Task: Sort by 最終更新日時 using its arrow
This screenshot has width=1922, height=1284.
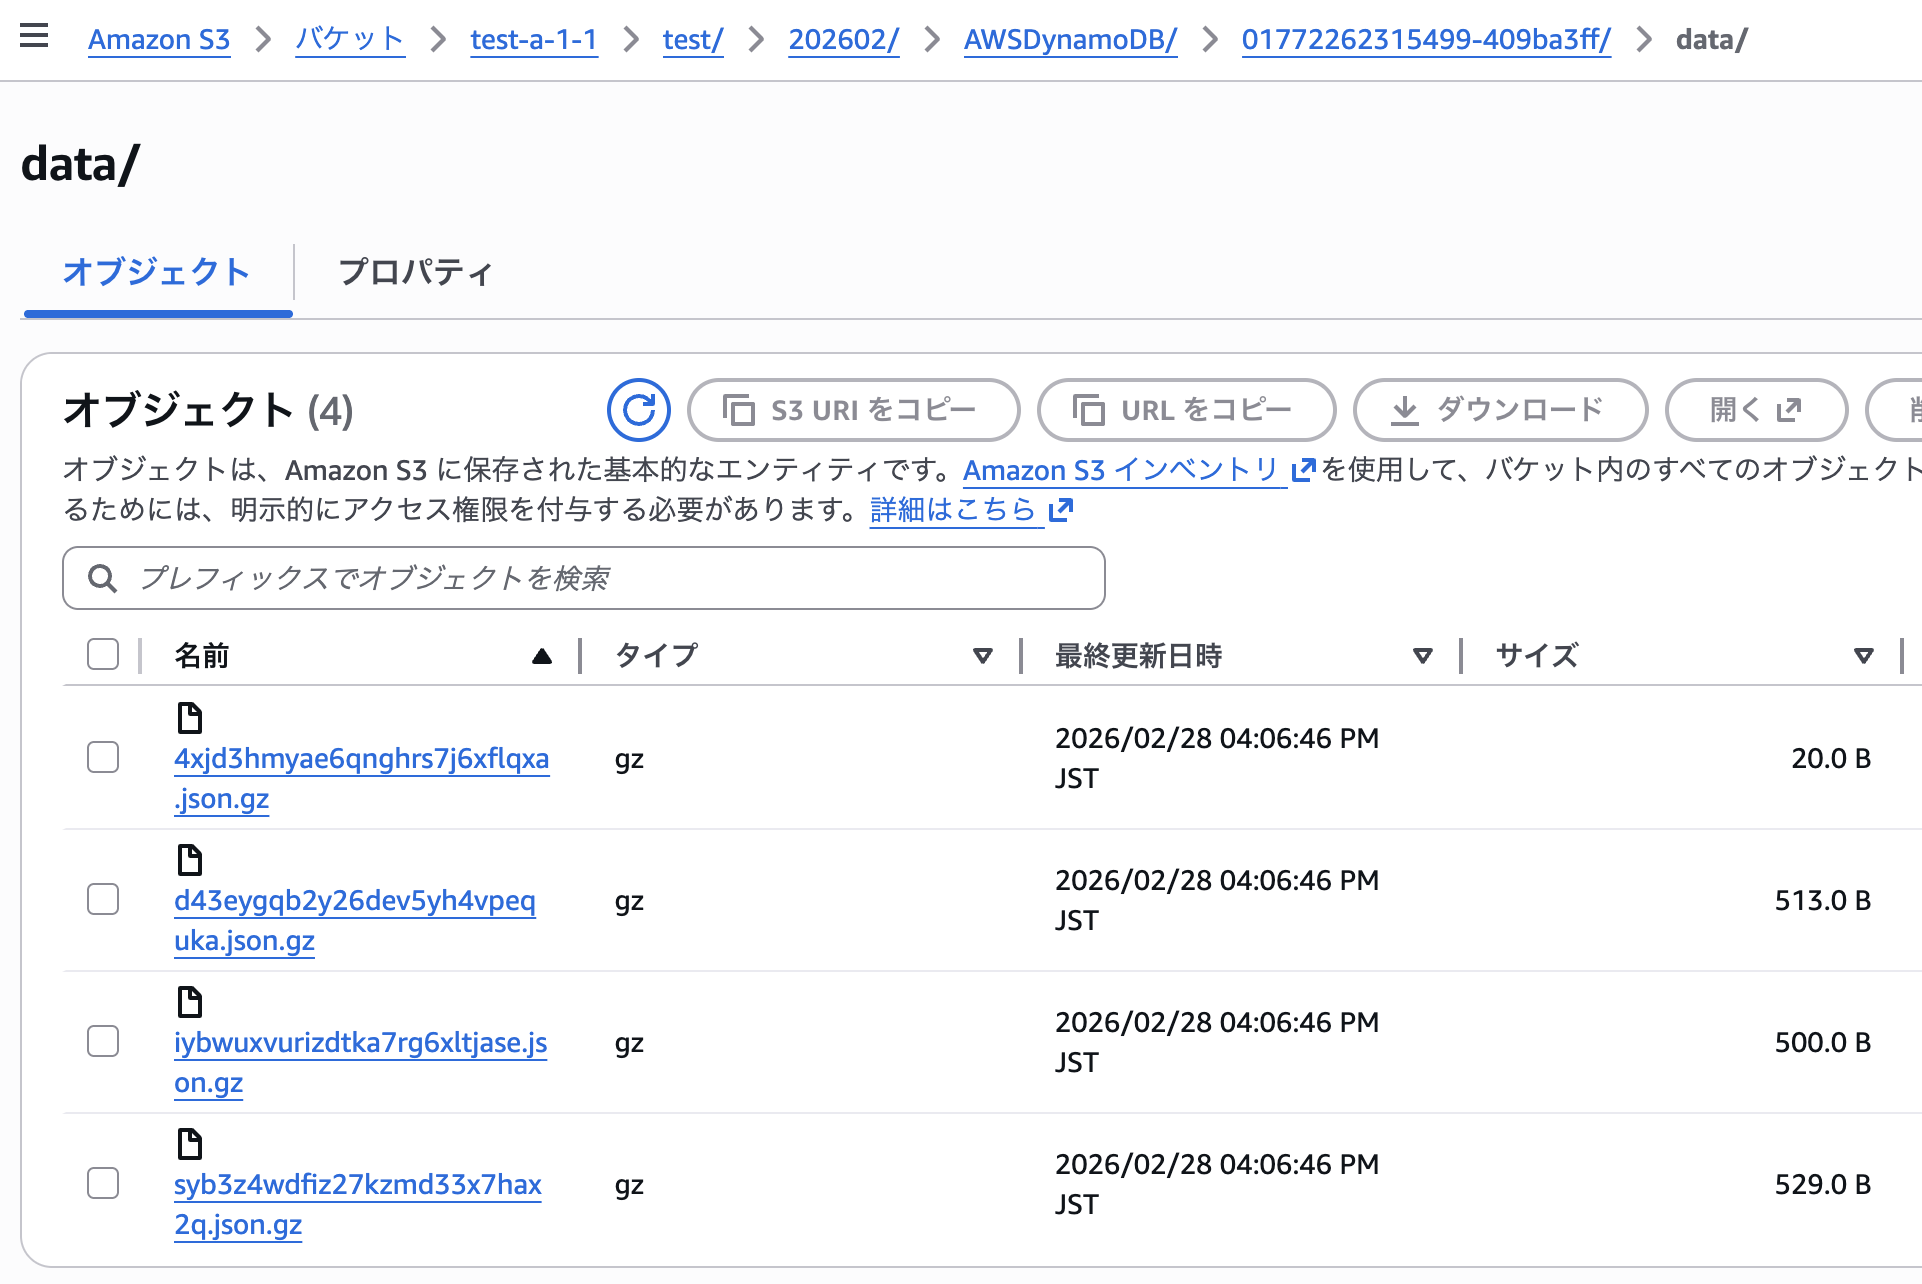Action: point(1423,656)
